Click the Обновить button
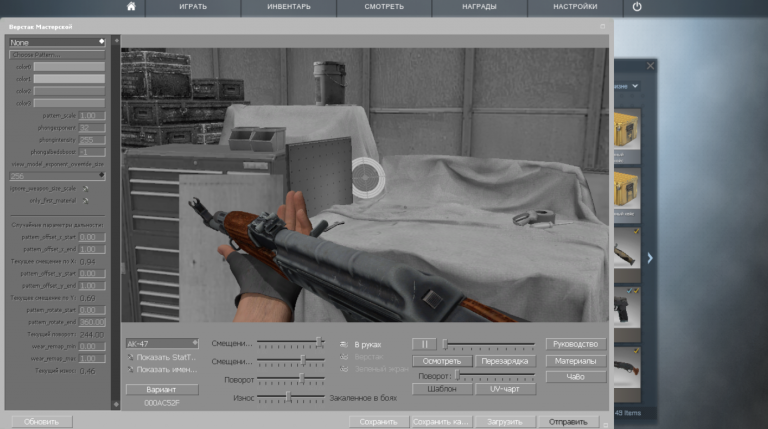The image size is (768, 429). 42,422
